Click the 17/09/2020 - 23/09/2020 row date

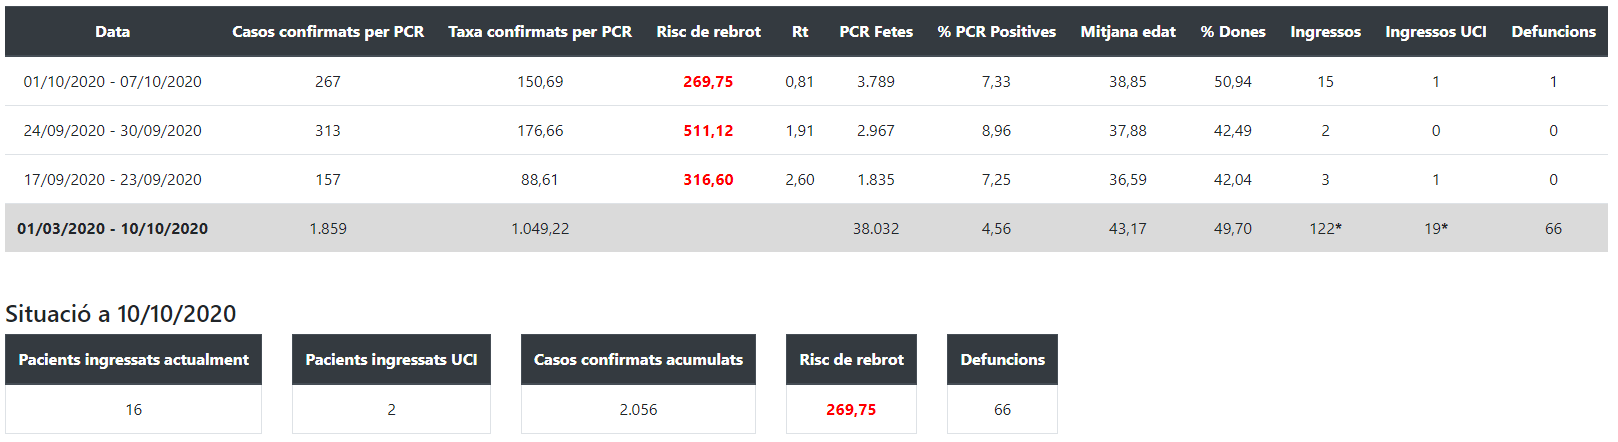point(112,180)
